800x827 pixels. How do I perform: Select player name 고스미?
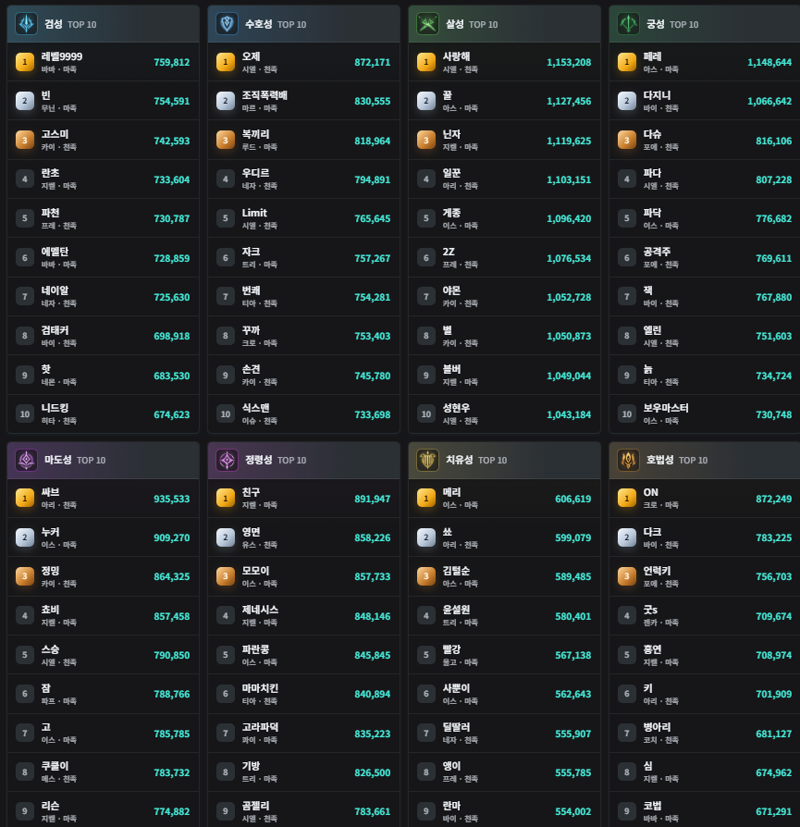[x=55, y=134]
